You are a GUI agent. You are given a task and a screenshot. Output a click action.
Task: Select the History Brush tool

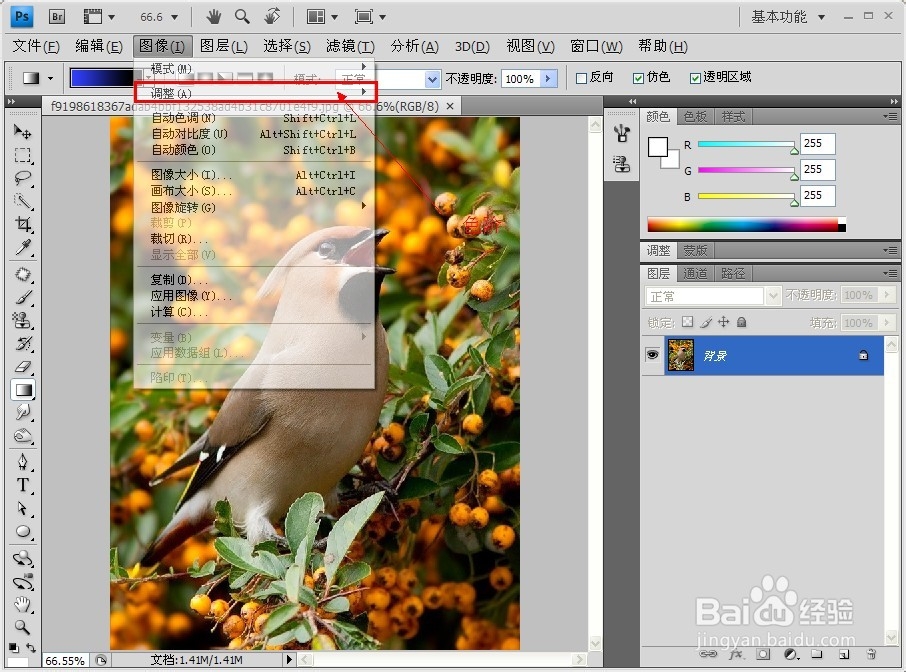(x=23, y=344)
